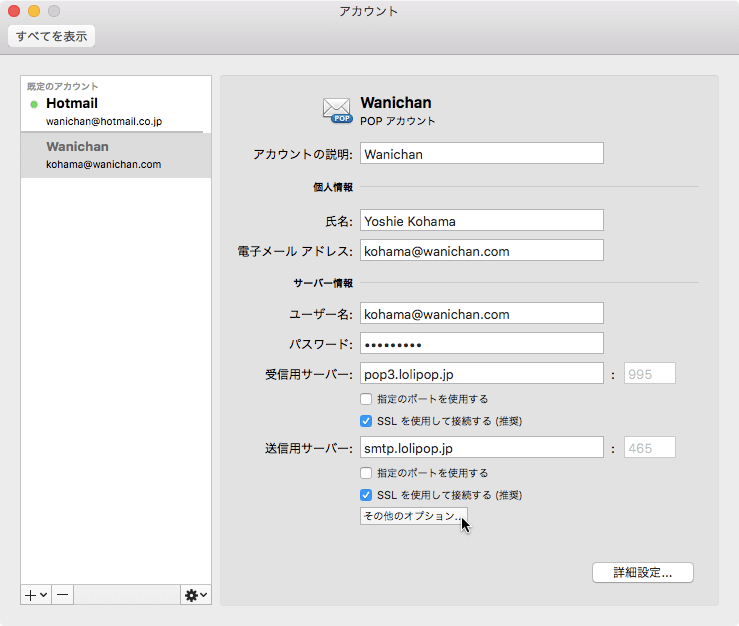Click the email address field
This screenshot has width=739, height=626.
point(481,251)
